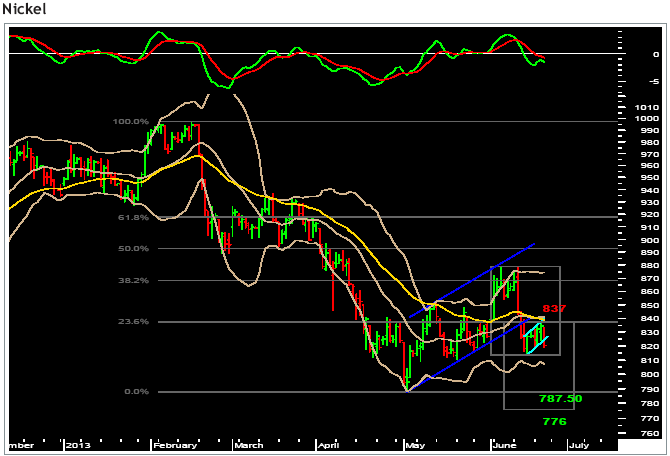The height and width of the screenshot is (456, 670).
Task: Click the 760 price axis value
Action: click(649, 433)
